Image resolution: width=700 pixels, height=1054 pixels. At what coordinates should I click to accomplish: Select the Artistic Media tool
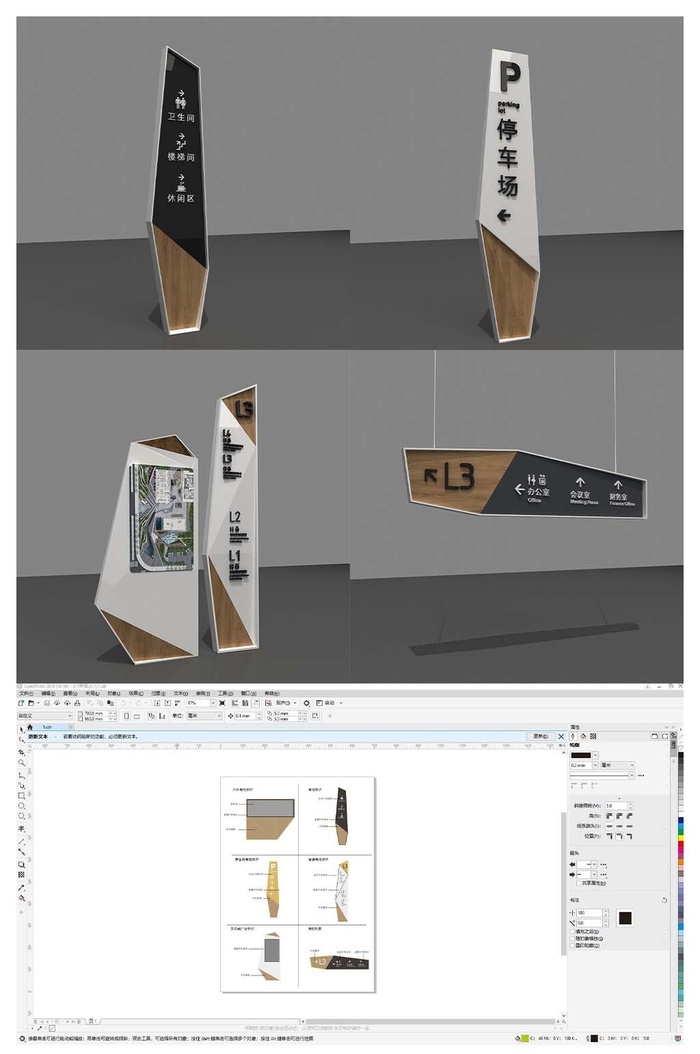(x=22, y=785)
